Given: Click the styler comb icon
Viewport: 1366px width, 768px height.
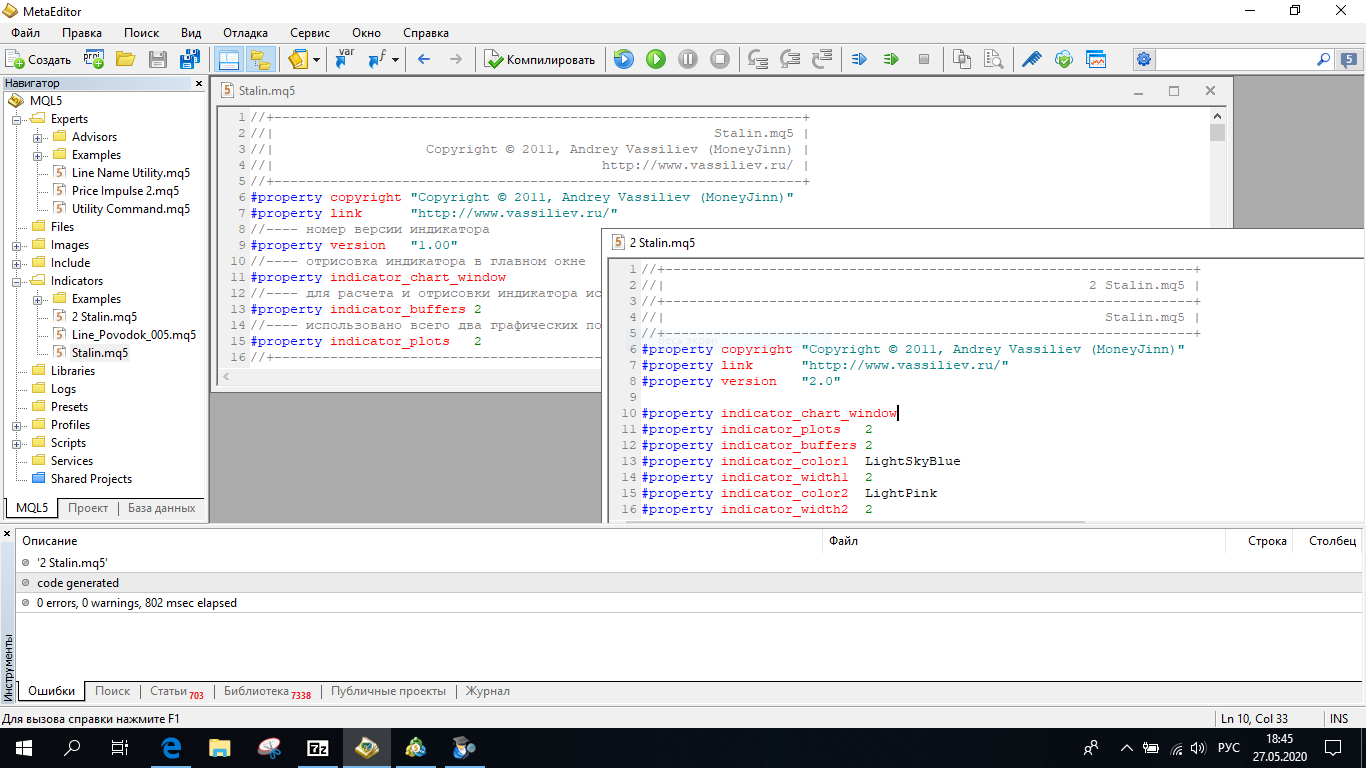Looking at the screenshot, I should click(x=1032, y=59).
